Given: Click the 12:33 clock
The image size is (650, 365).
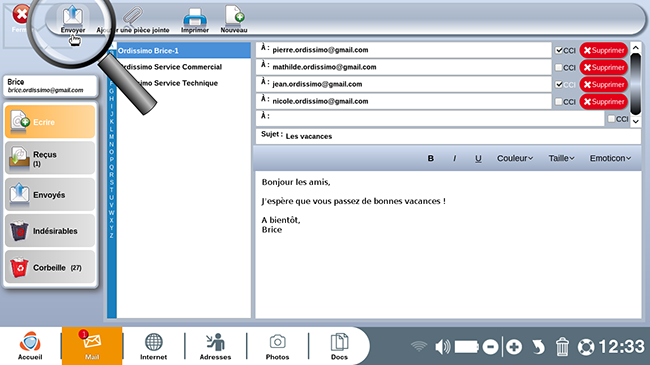Looking at the screenshot, I should [x=621, y=346].
